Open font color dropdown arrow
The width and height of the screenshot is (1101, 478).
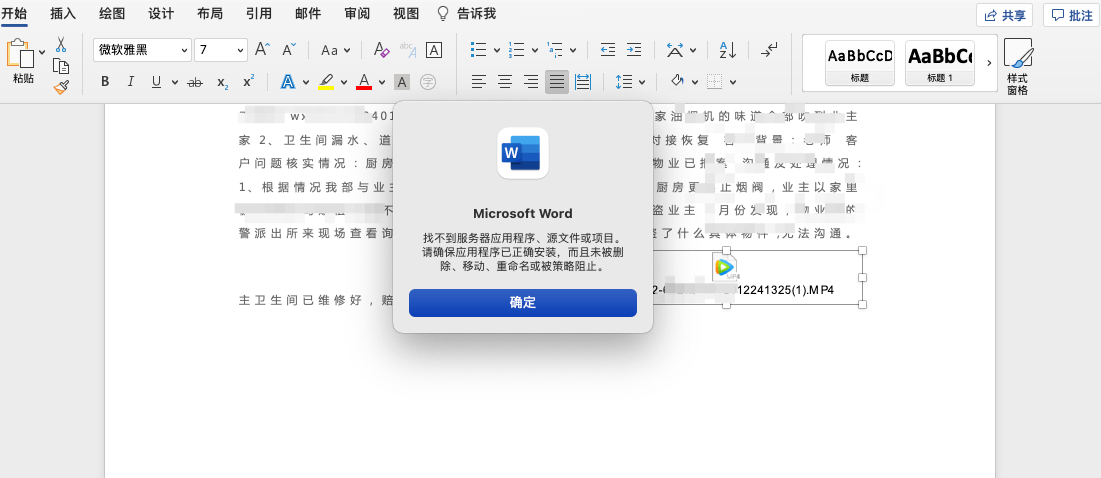point(381,83)
